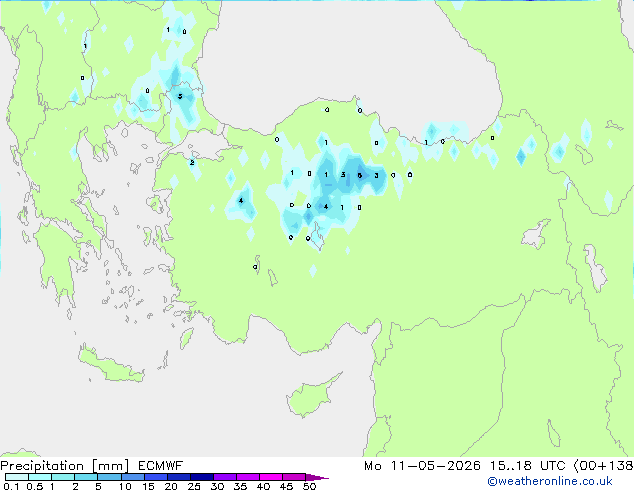Select the 30–35 mm purple legend swatch

225,477
